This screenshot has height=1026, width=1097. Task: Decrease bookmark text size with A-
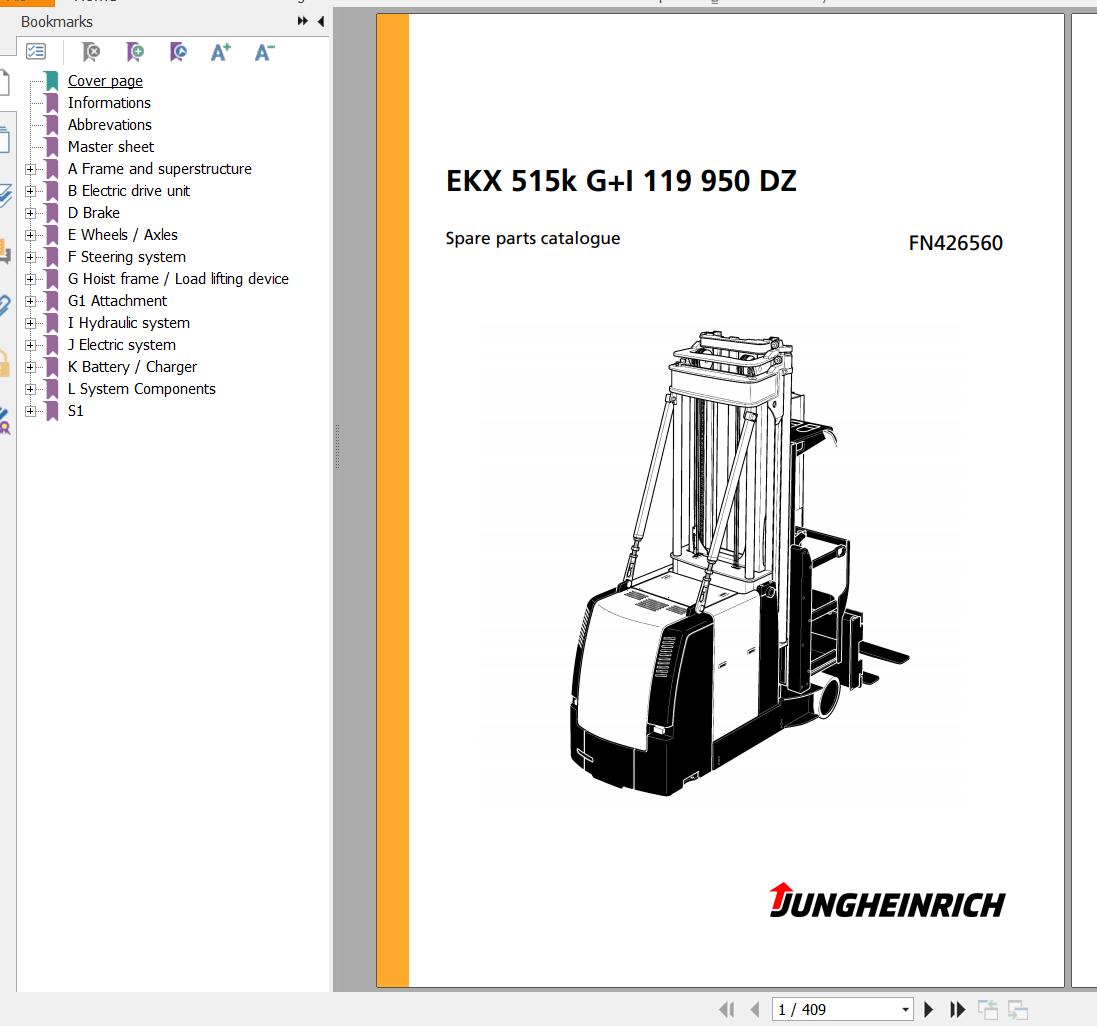click(x=264, y=52)
